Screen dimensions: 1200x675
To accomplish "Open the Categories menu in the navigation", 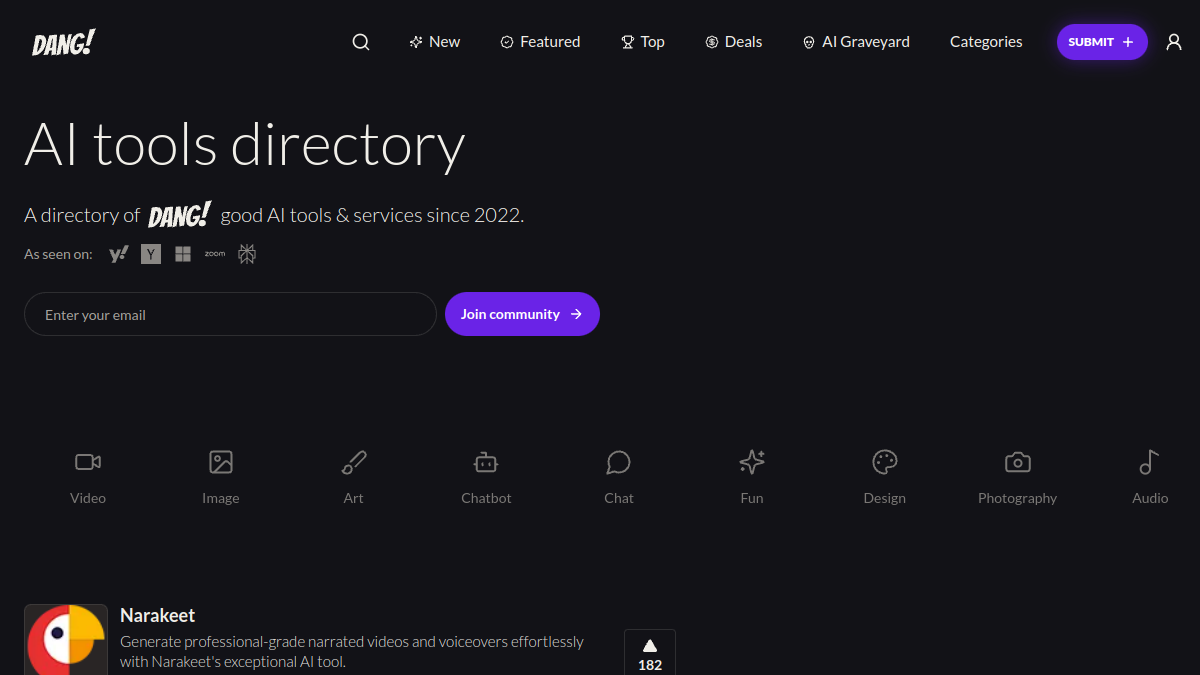I will (986, 42).
